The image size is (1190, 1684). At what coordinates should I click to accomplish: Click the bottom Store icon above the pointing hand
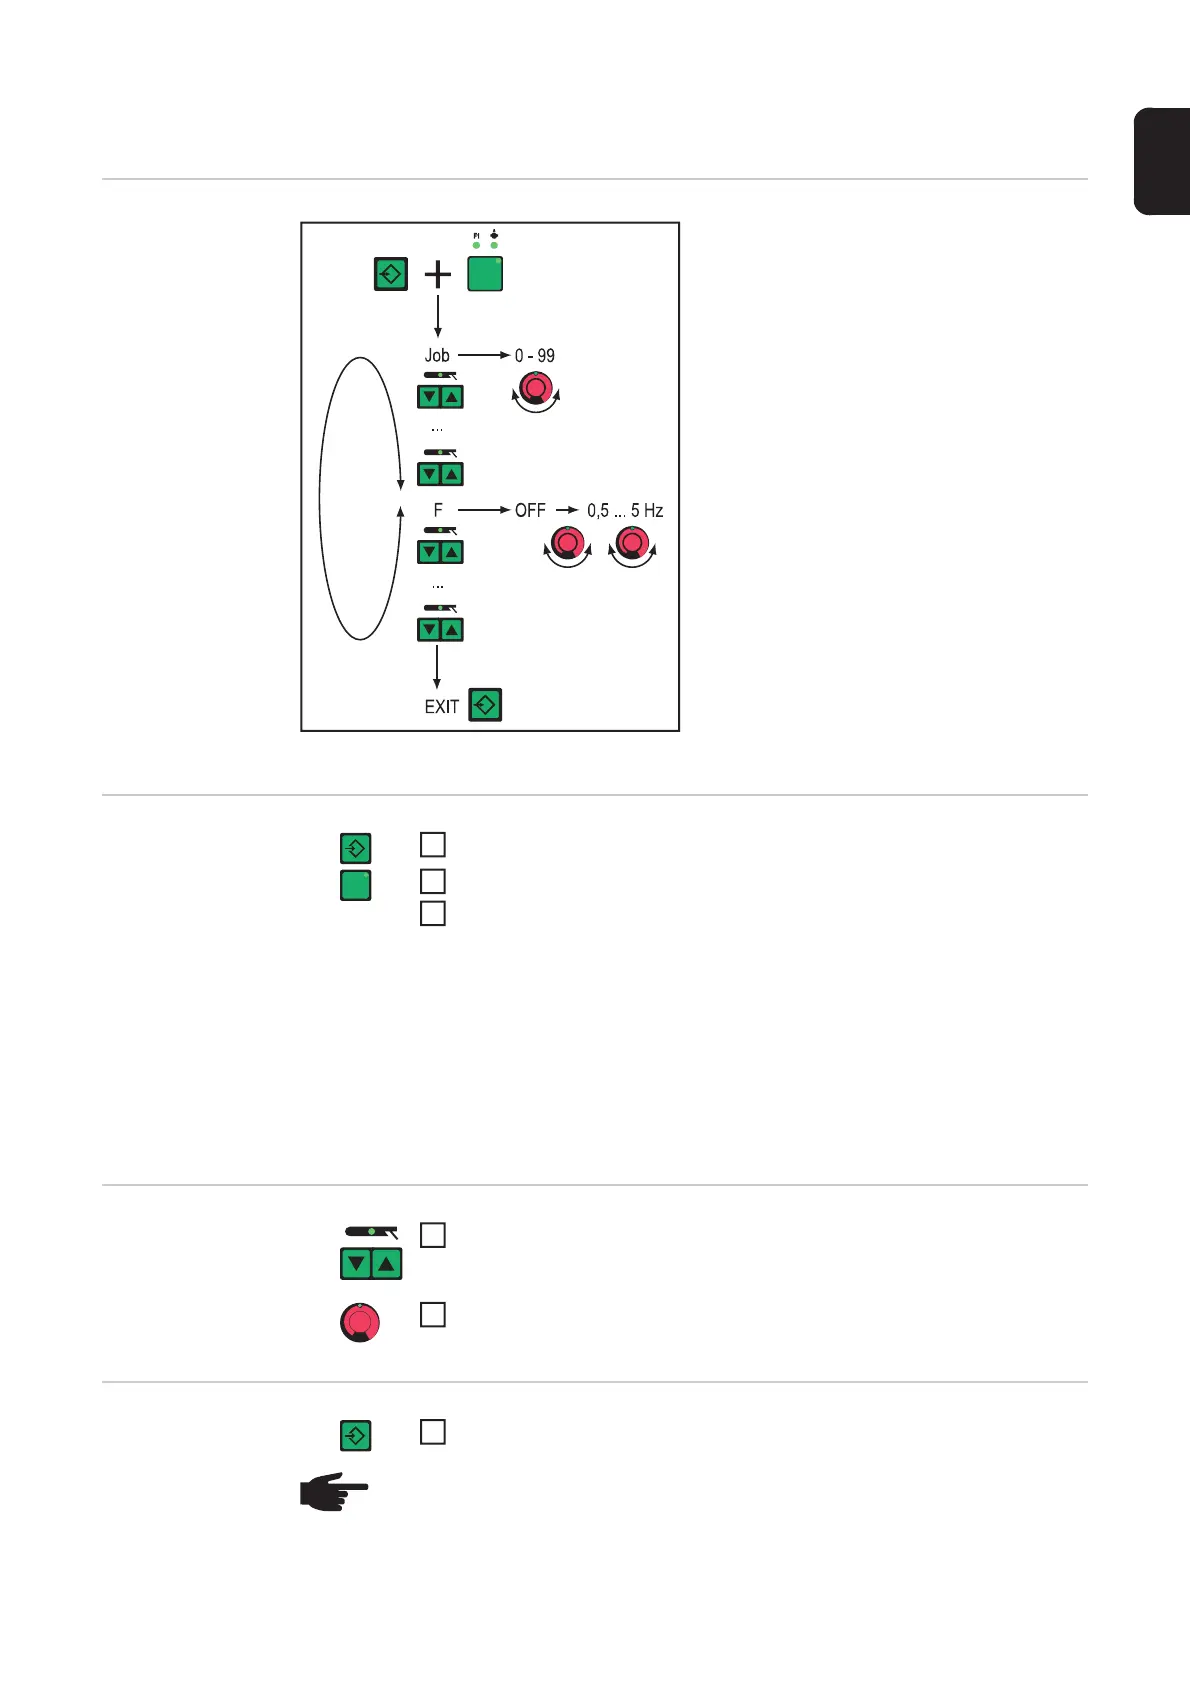coord(356,1436)
